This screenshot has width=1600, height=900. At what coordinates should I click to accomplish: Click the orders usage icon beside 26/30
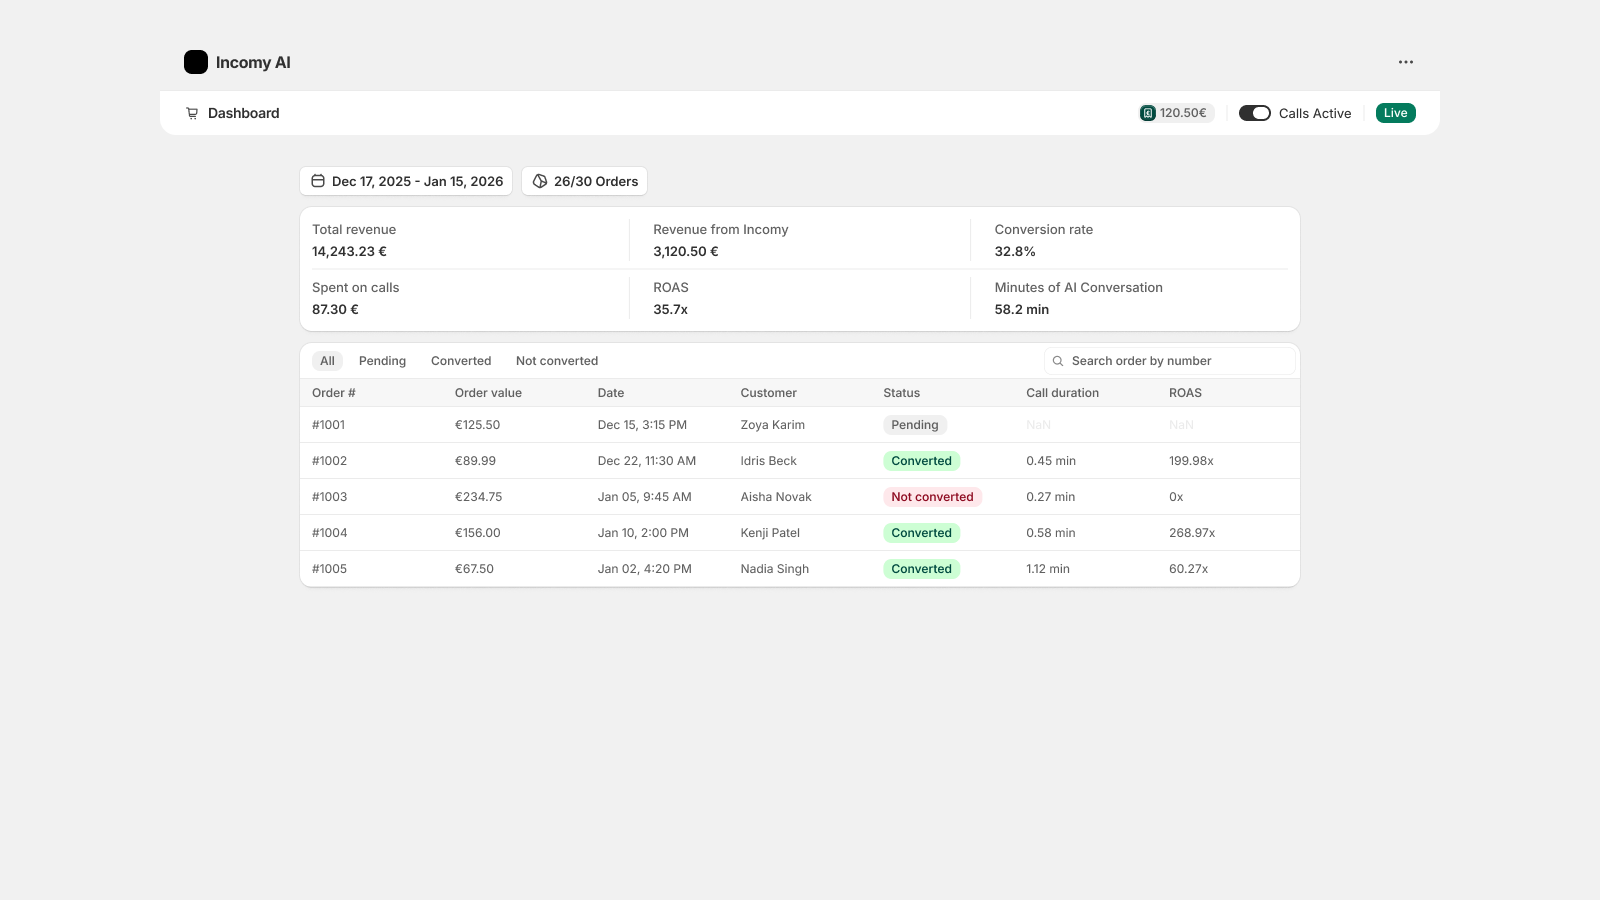540,181
